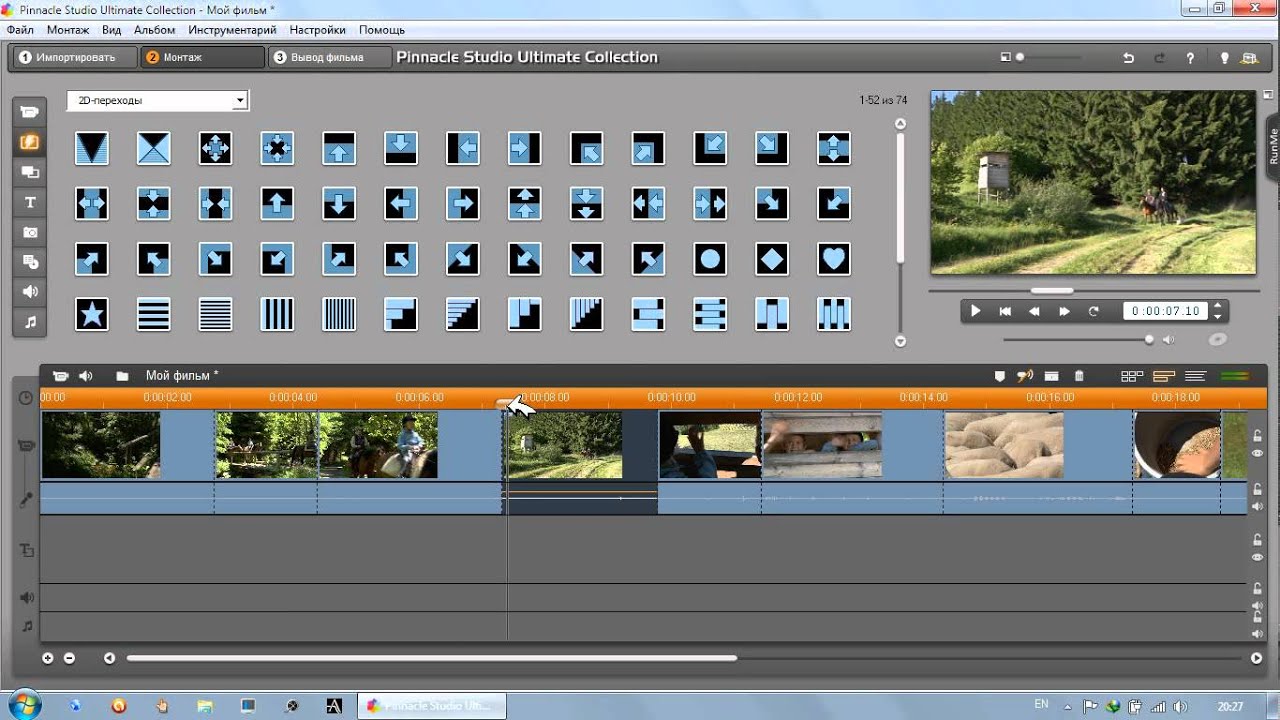Select the diamond-shaped transition
This screenshot has width=1280, height=720.
771,259
